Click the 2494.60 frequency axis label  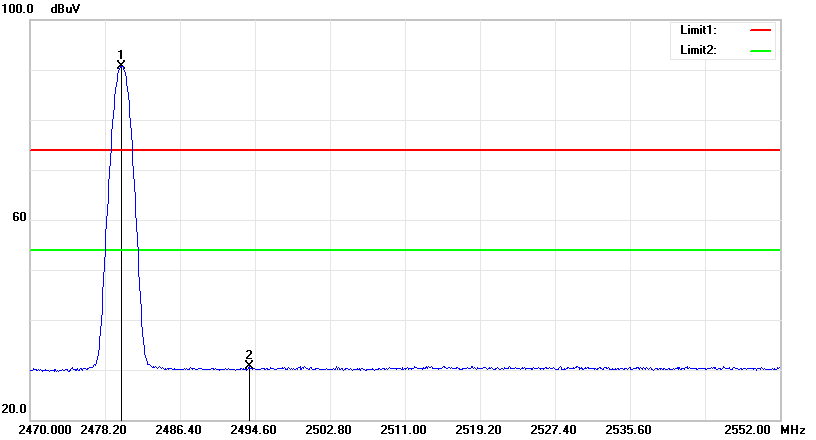[x=253, y=430]
